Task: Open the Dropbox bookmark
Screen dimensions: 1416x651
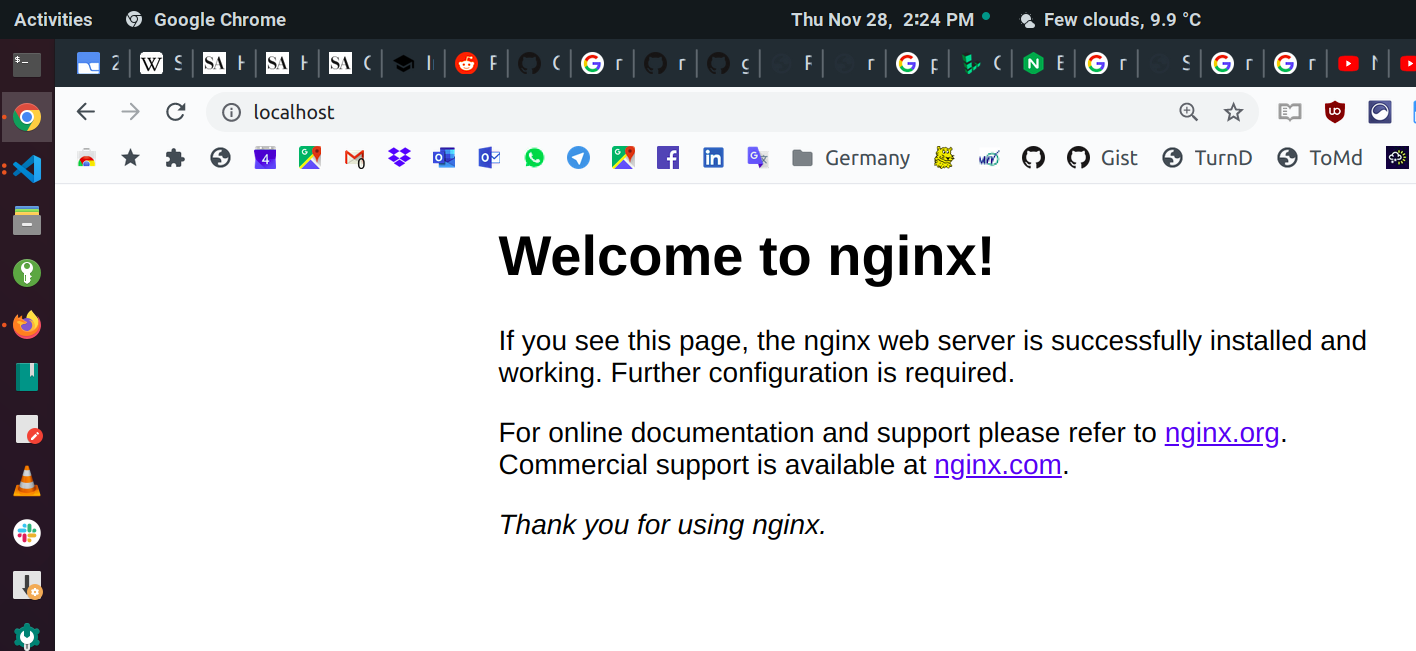Action: [400, 157]
